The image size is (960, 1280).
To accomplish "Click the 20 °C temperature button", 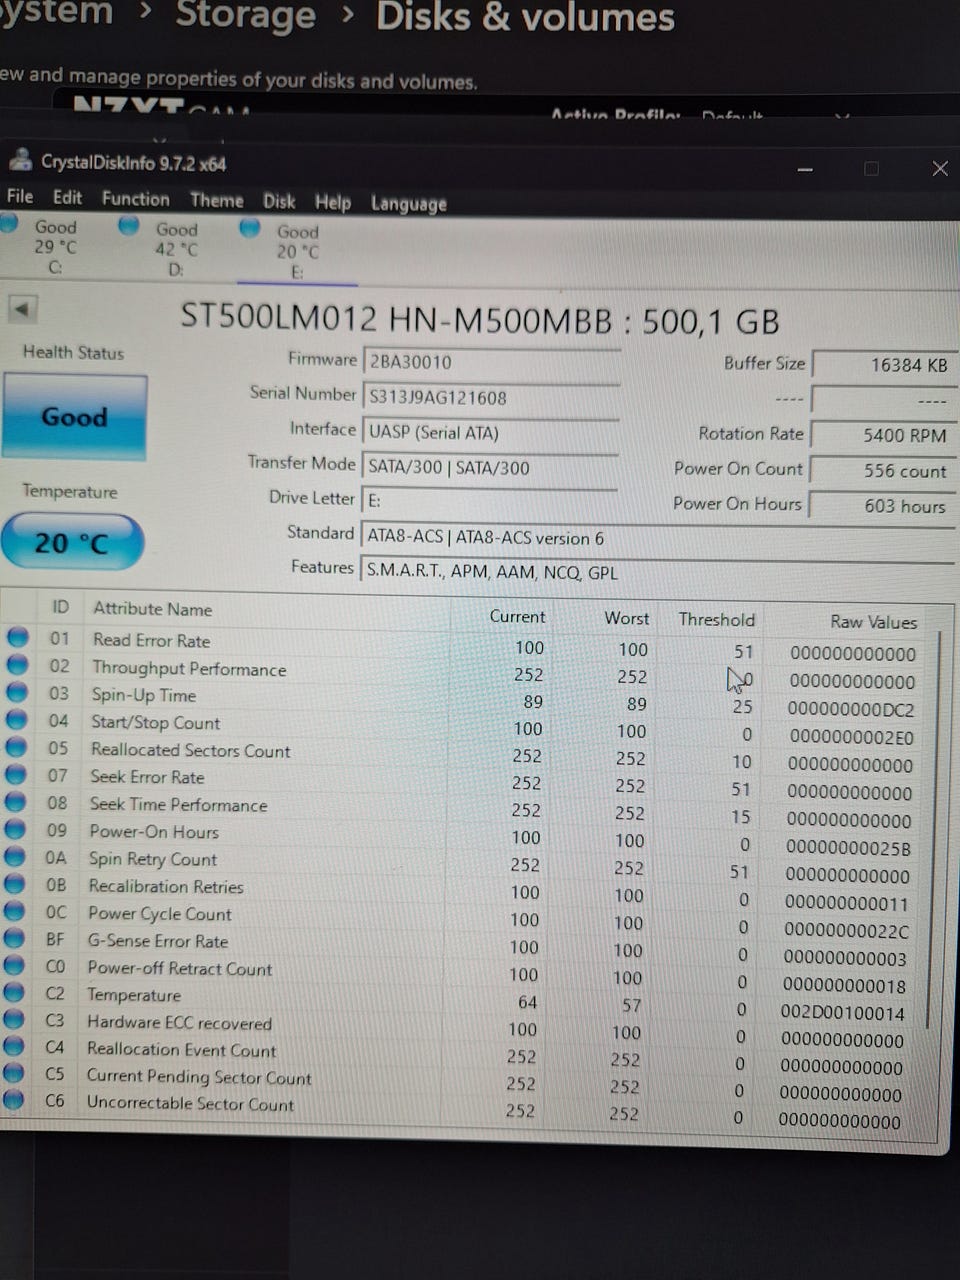I will 72,543.
